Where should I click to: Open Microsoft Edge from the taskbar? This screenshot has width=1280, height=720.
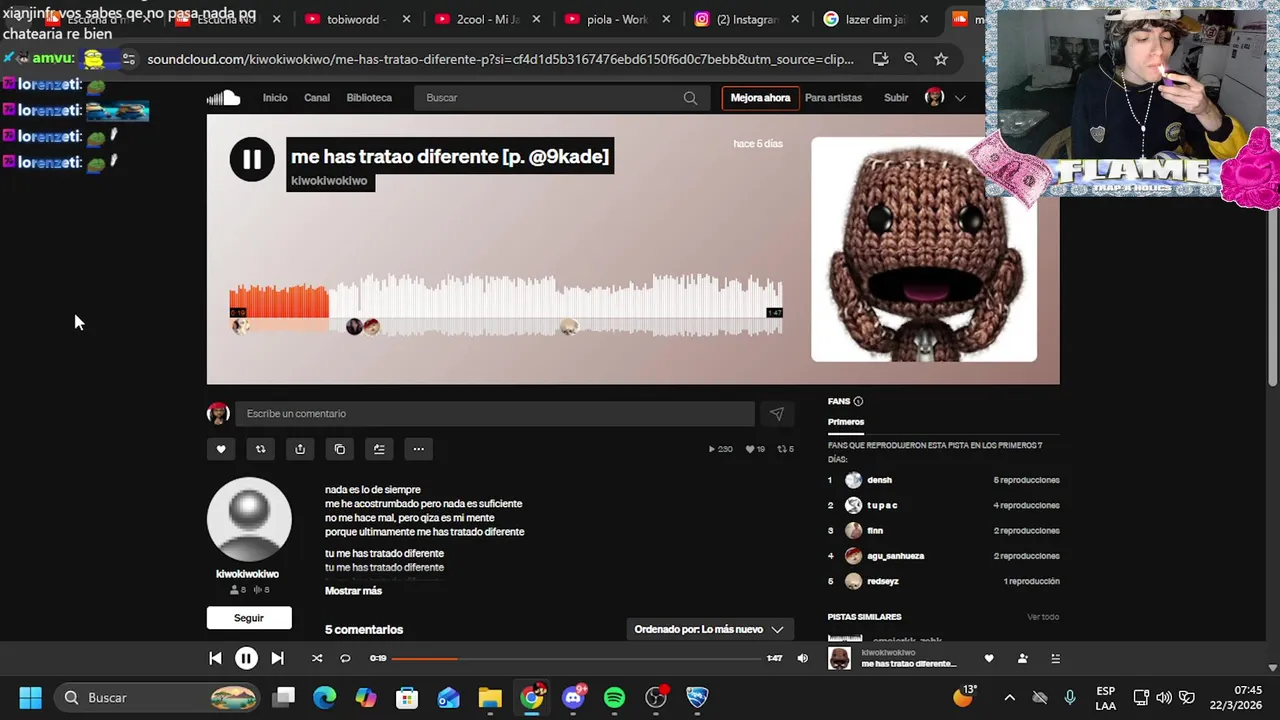pos(325,697)
